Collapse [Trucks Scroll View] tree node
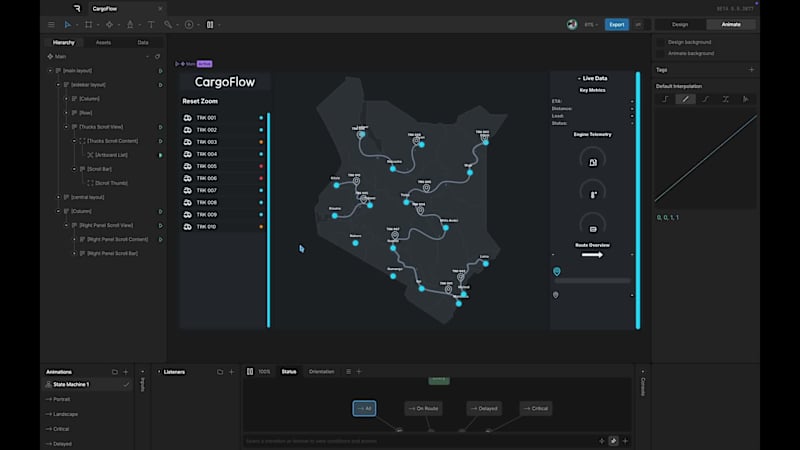The width and height of the screenshot is (800, 450). [66, 127]
